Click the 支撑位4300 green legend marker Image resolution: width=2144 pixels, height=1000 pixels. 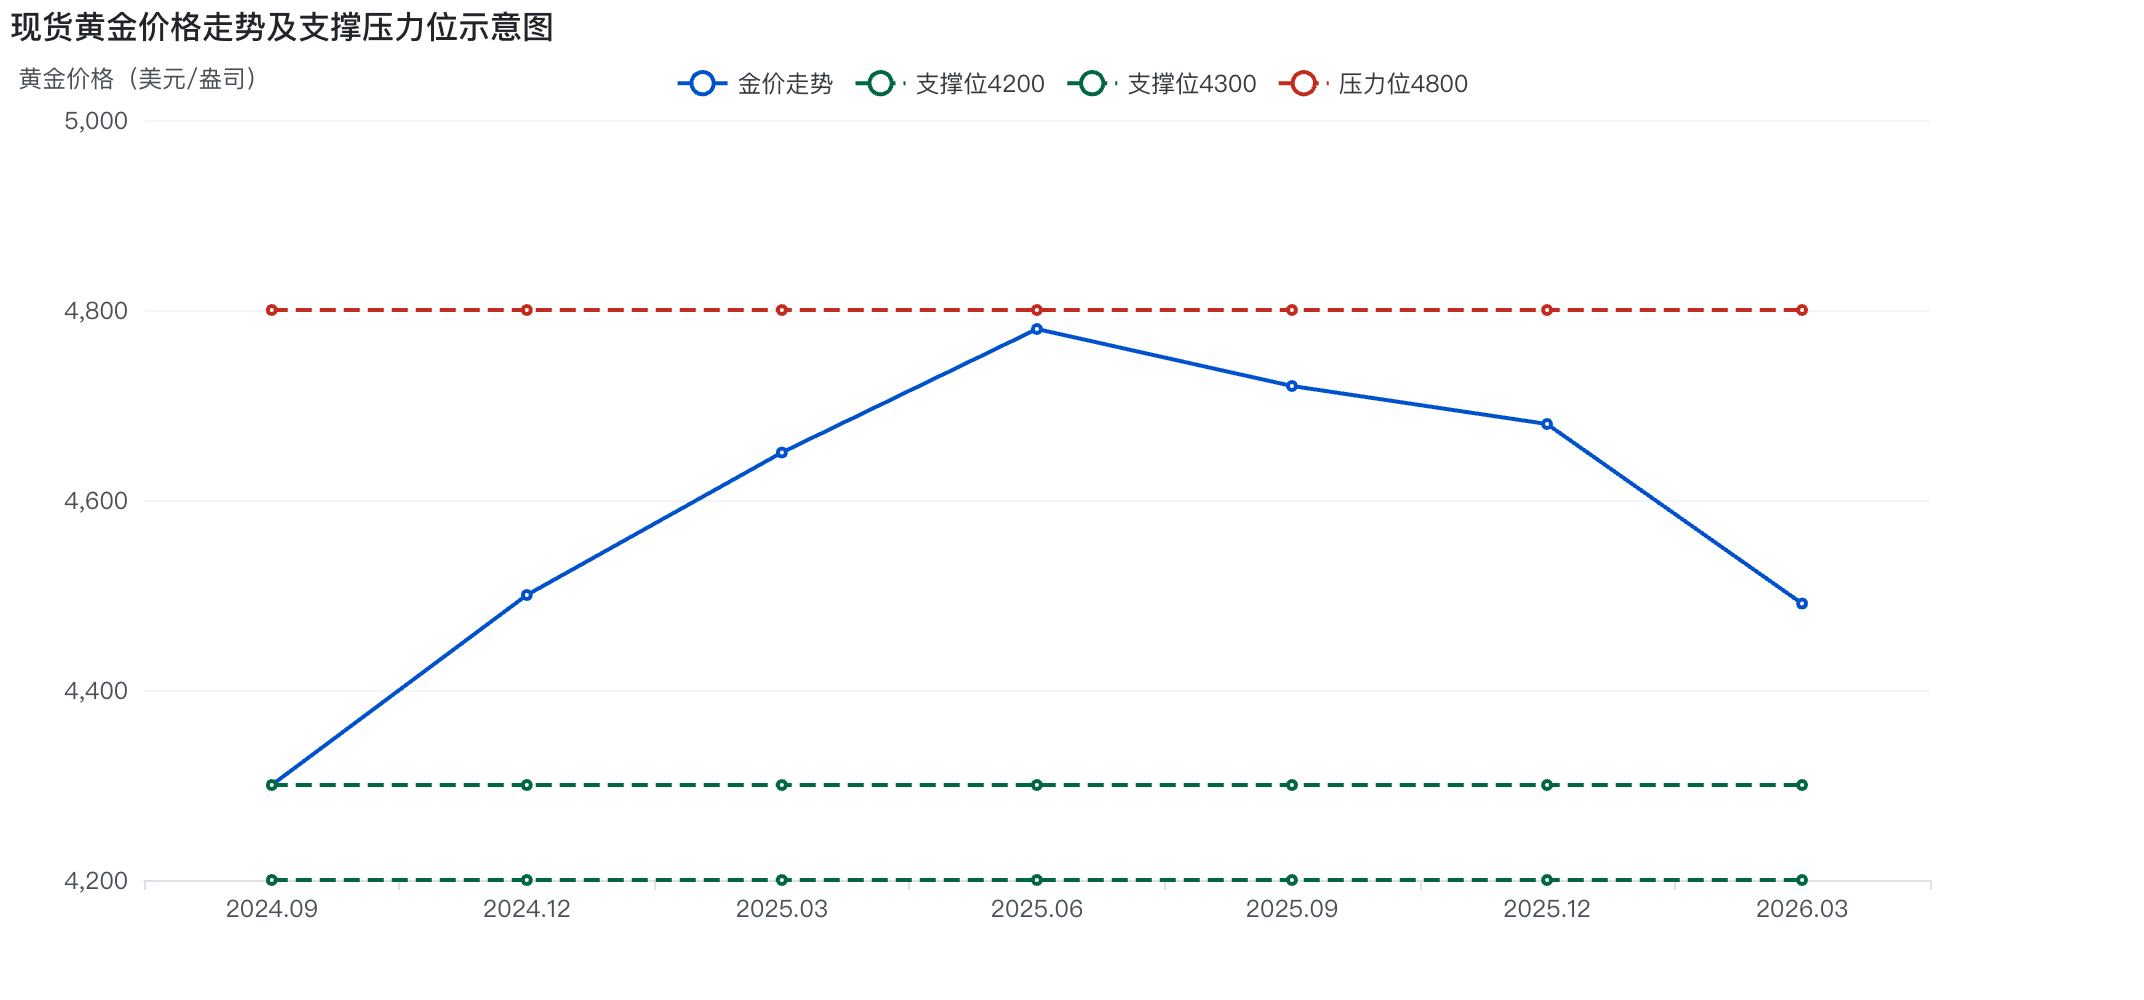point(1092,84)
